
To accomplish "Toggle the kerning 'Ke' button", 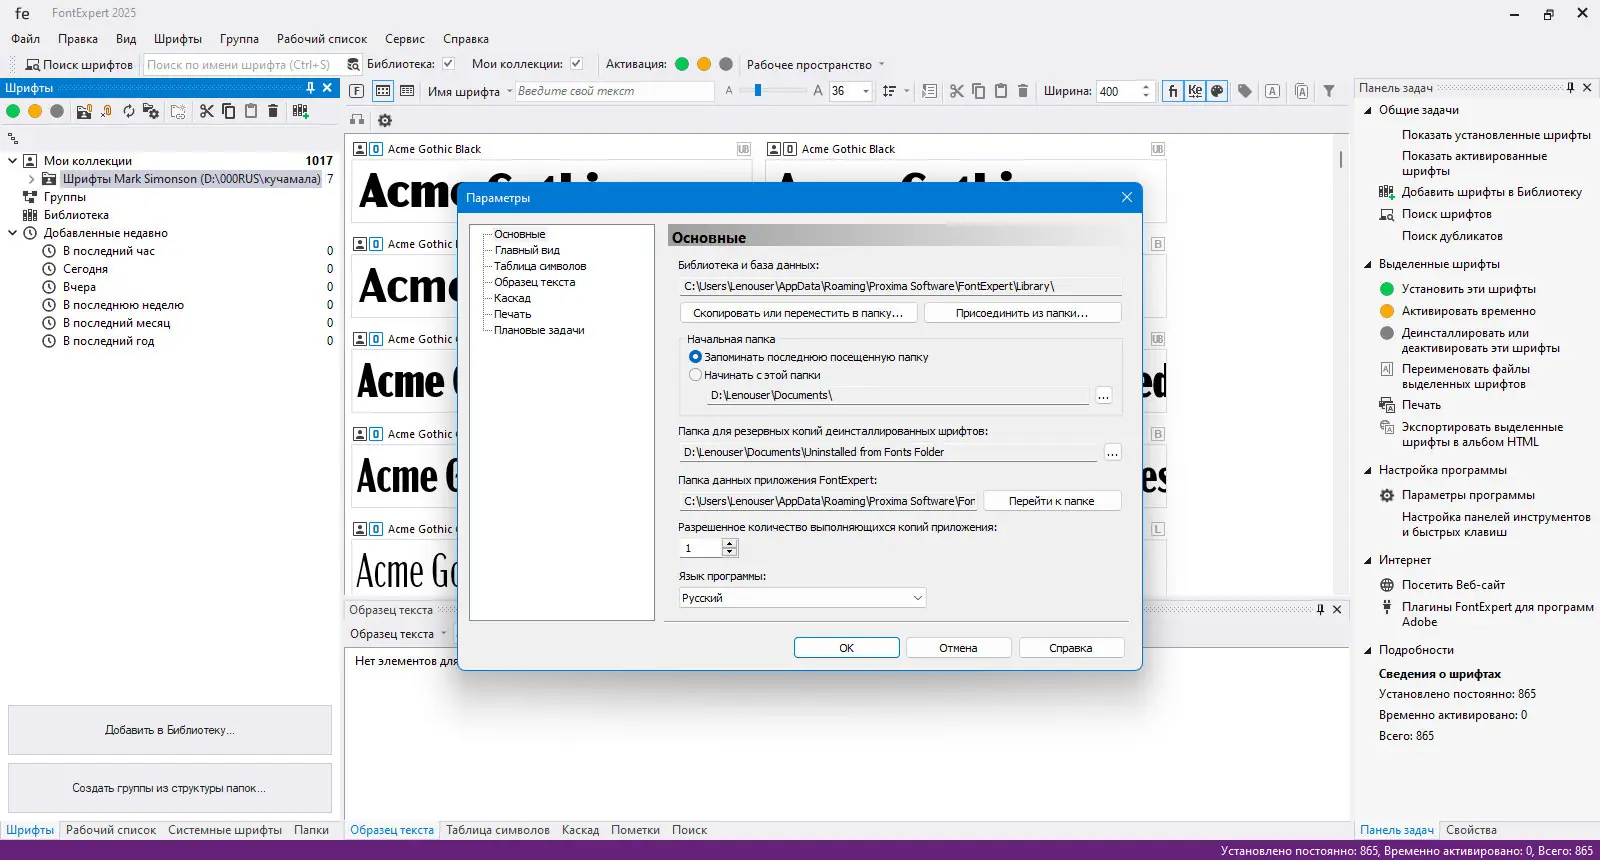I will [1195, 91].
